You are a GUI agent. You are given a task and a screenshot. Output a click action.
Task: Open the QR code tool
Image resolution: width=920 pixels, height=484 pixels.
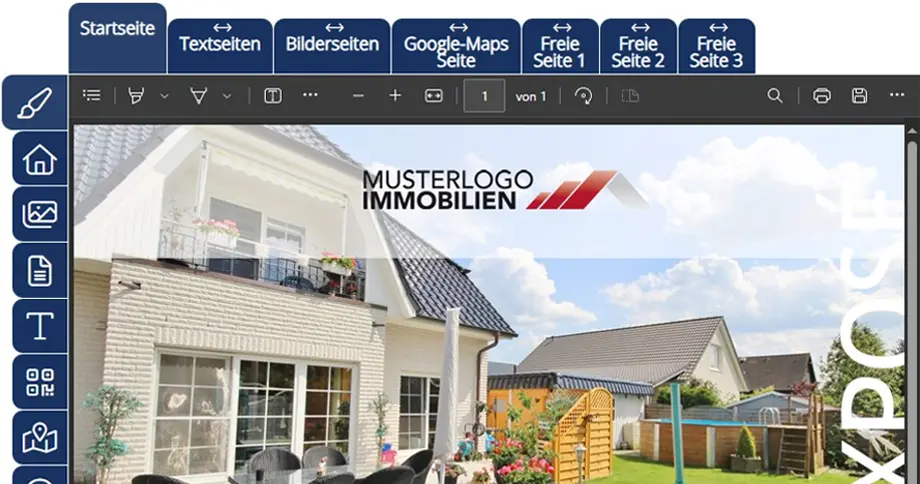coord(40,382)
